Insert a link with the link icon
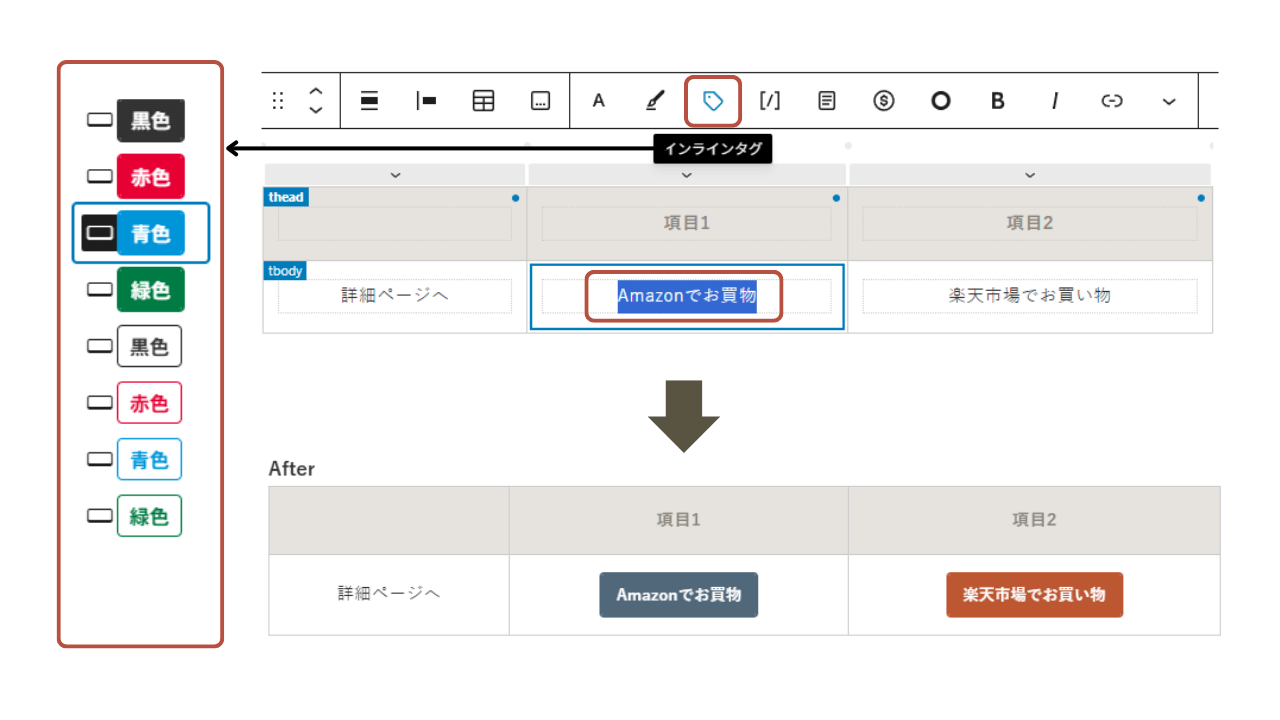This screenshot has width=1280, height=720. click(x=1112, y=101)
